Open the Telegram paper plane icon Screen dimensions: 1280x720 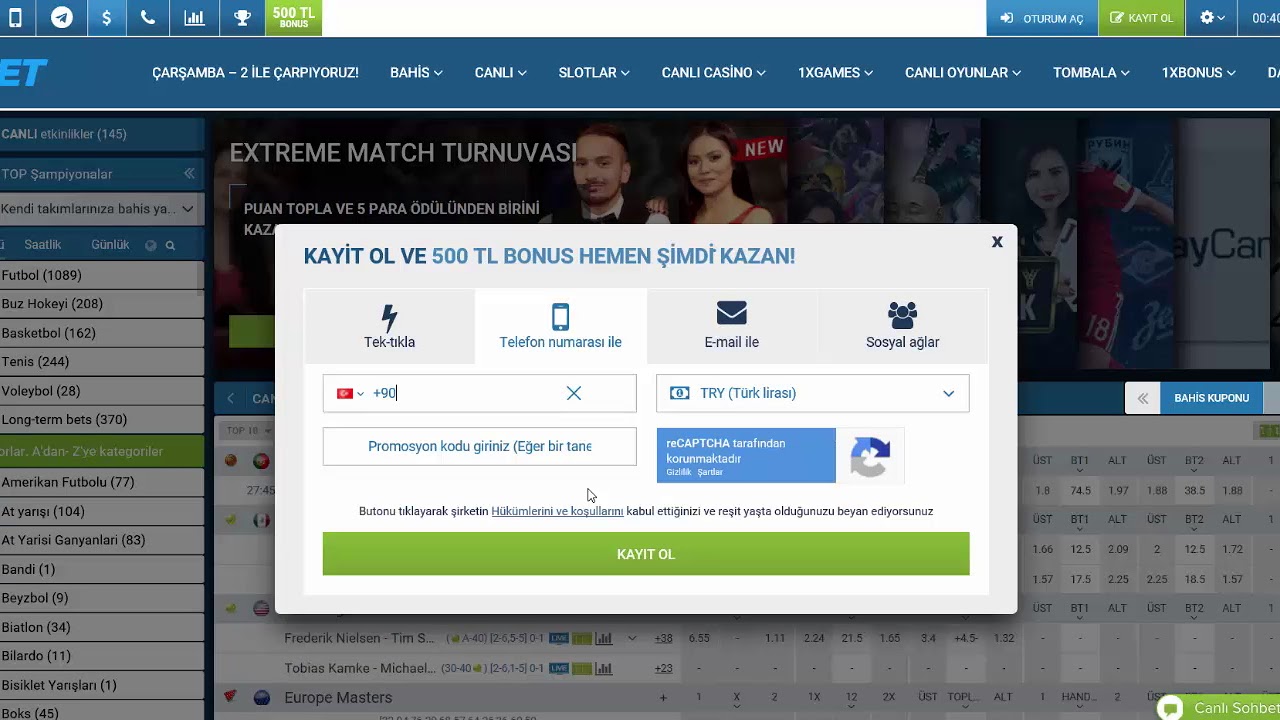62,18
